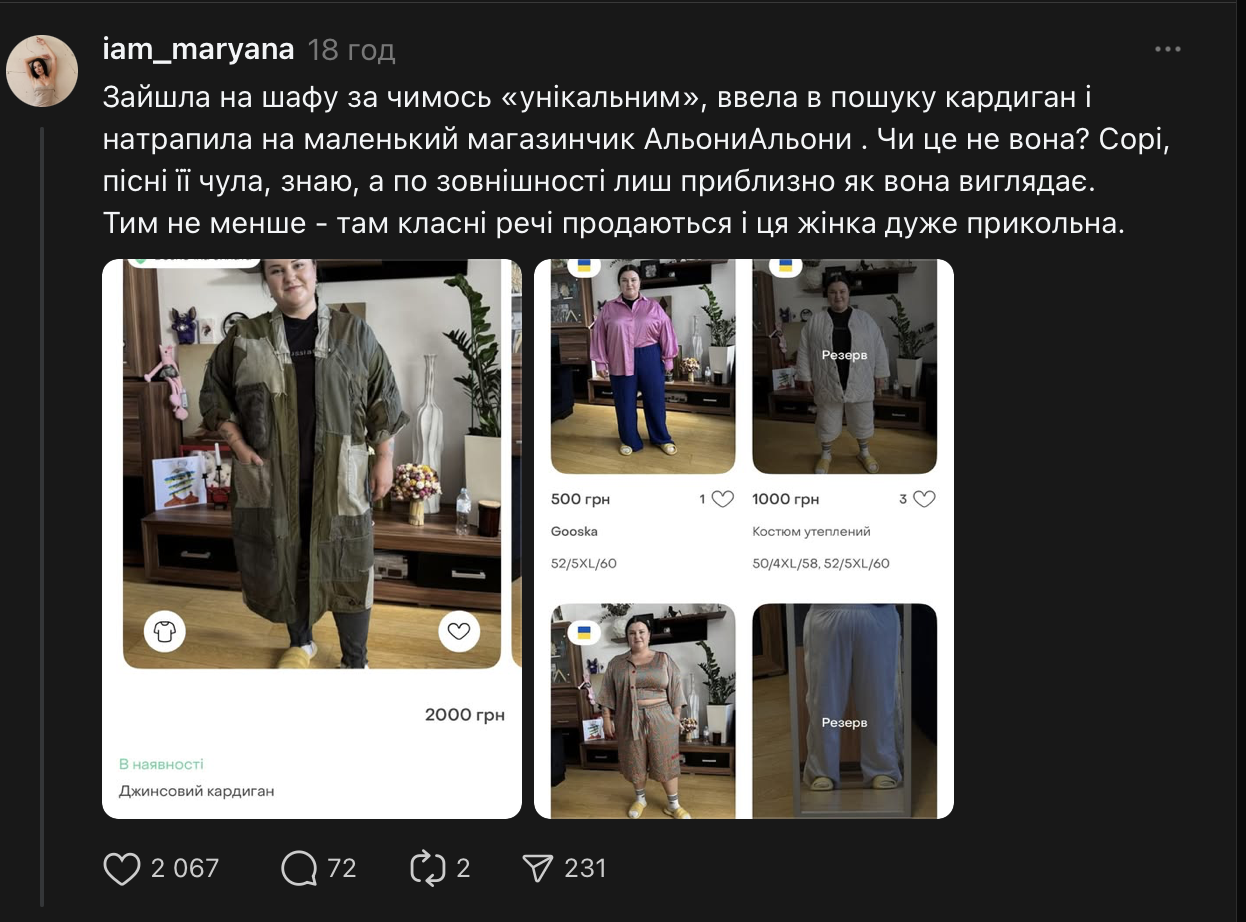The height and width of the screenshot is (922, 1246).
Task: Click the 18 год timestamp
Action: click(x=351, y=49)
